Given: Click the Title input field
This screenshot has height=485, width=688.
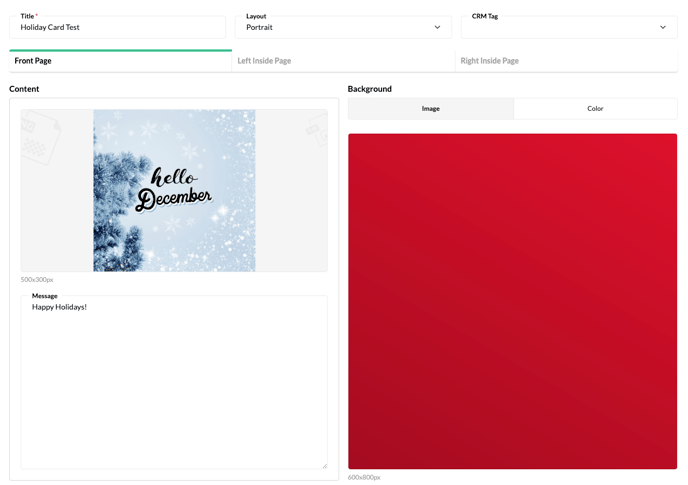Looking at the screenshot, I should coord(118,27).
